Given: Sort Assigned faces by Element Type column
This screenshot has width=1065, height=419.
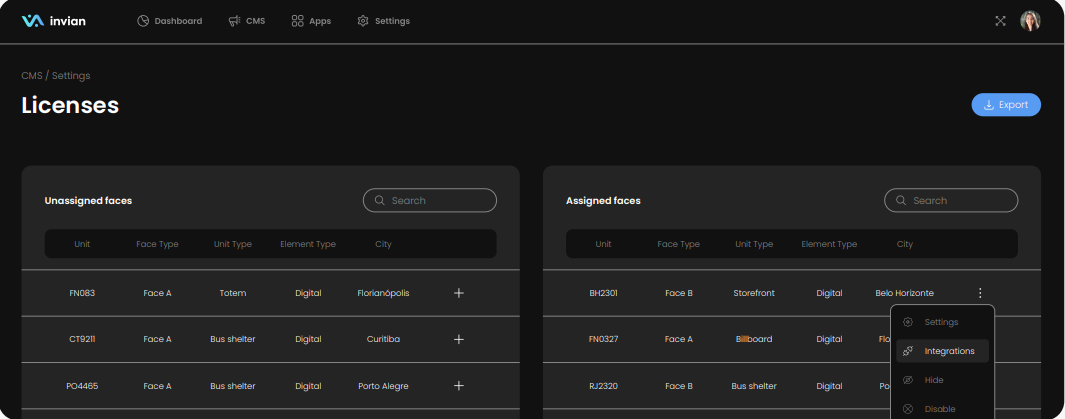Looking at the screenshot, I should pyautogui.click(x=829, y=244).
